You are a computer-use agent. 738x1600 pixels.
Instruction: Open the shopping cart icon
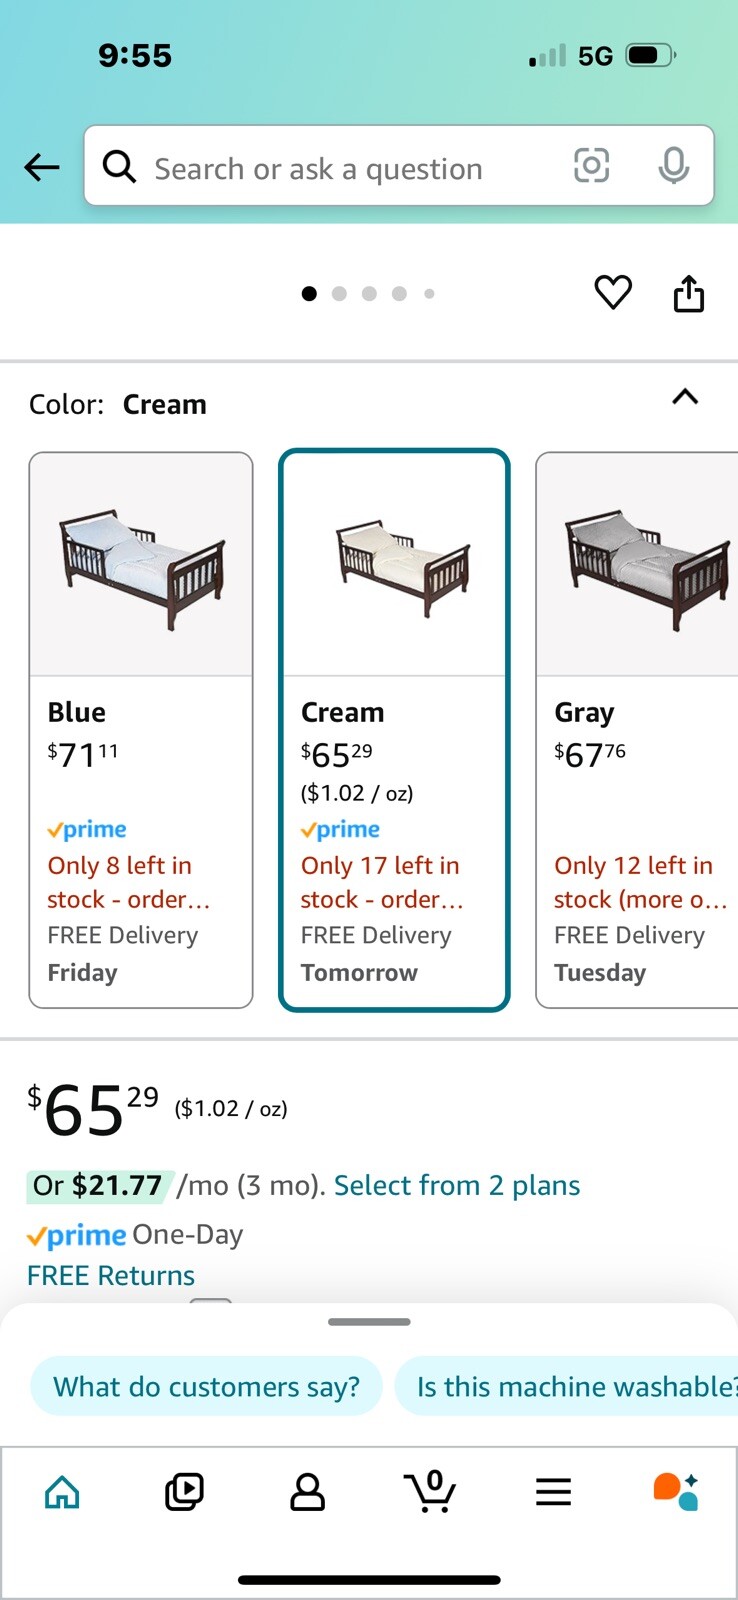(431, 1492)
